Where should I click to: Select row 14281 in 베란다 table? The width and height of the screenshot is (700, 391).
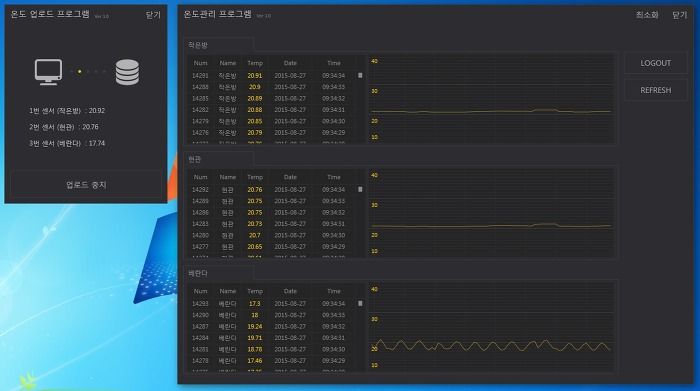coord(271,349)
